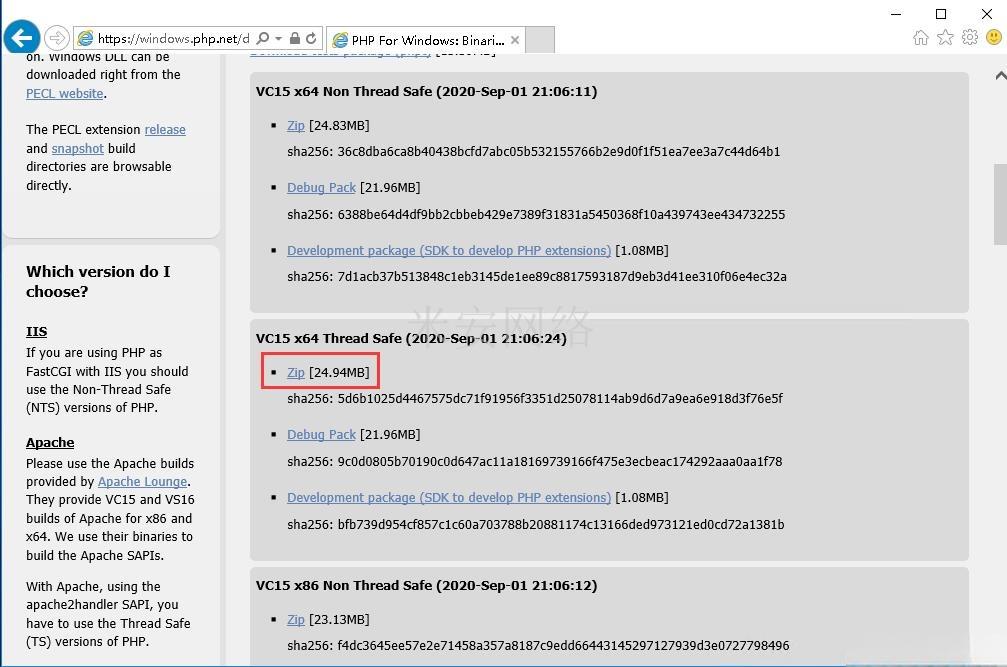Click the security lock icon
The width and height of the screenshot is (1007, 667).
295,39
